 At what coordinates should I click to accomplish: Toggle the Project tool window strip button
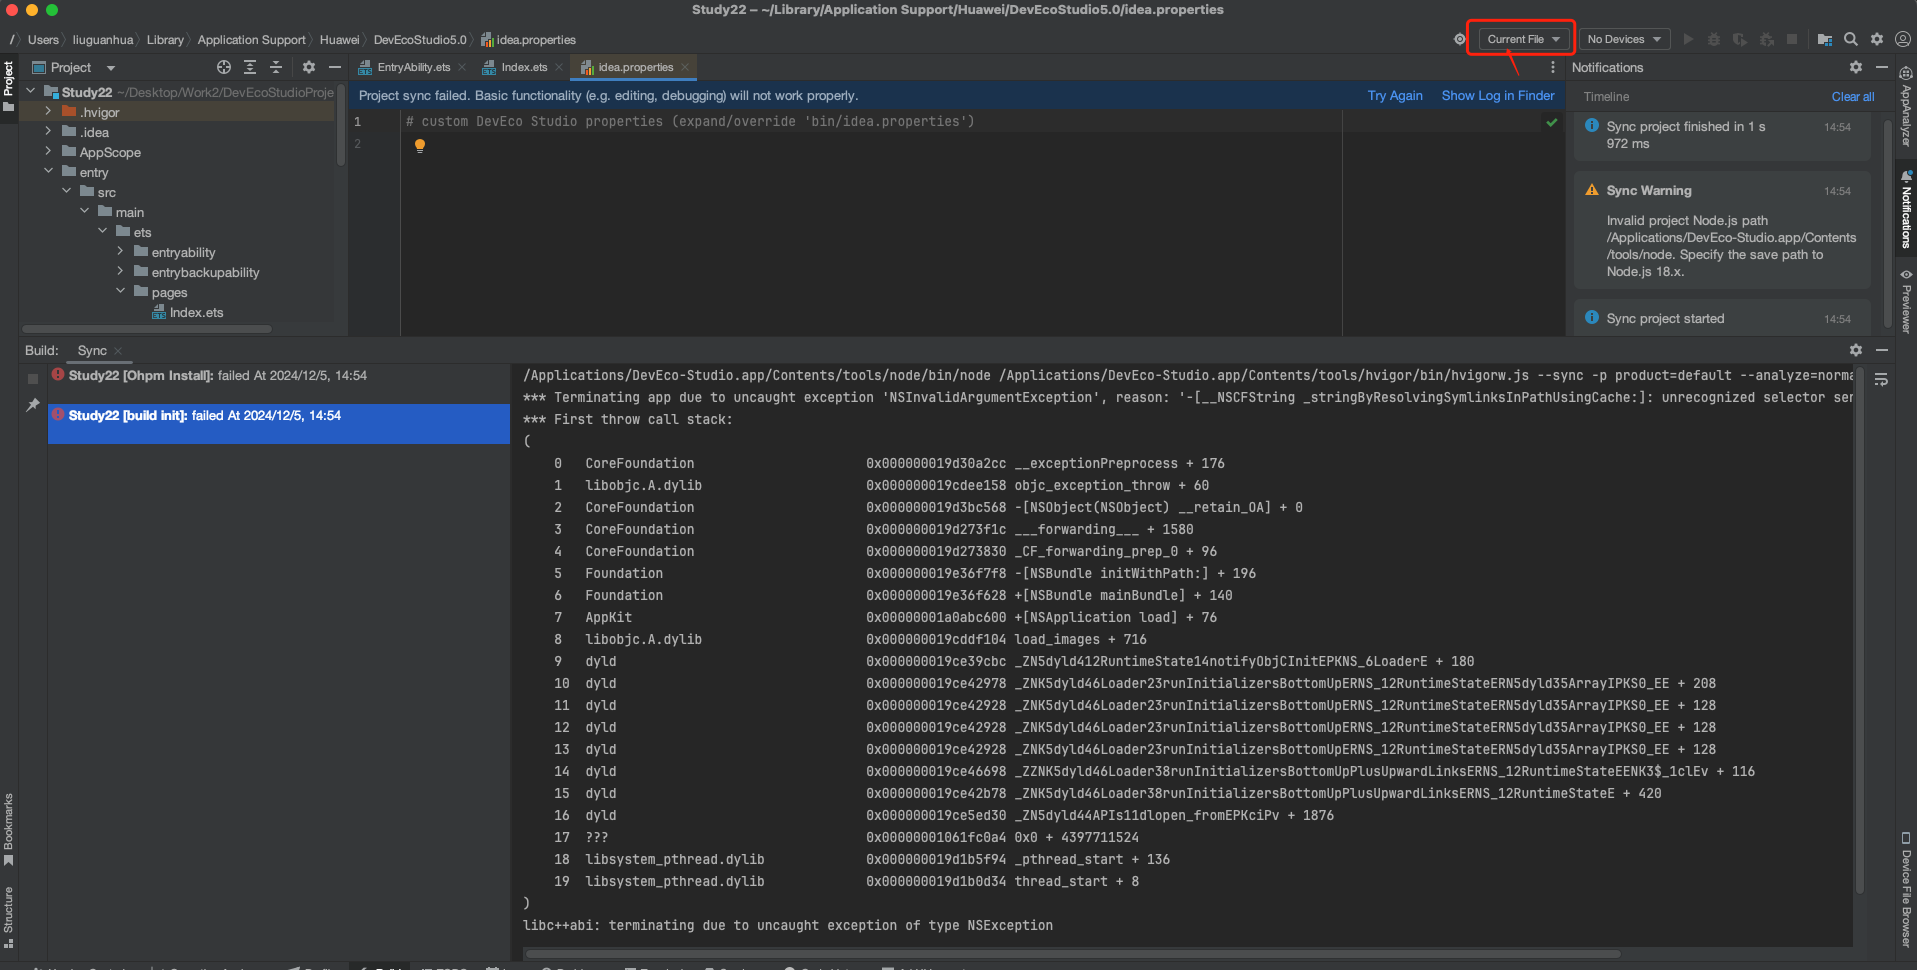point(9,86)
